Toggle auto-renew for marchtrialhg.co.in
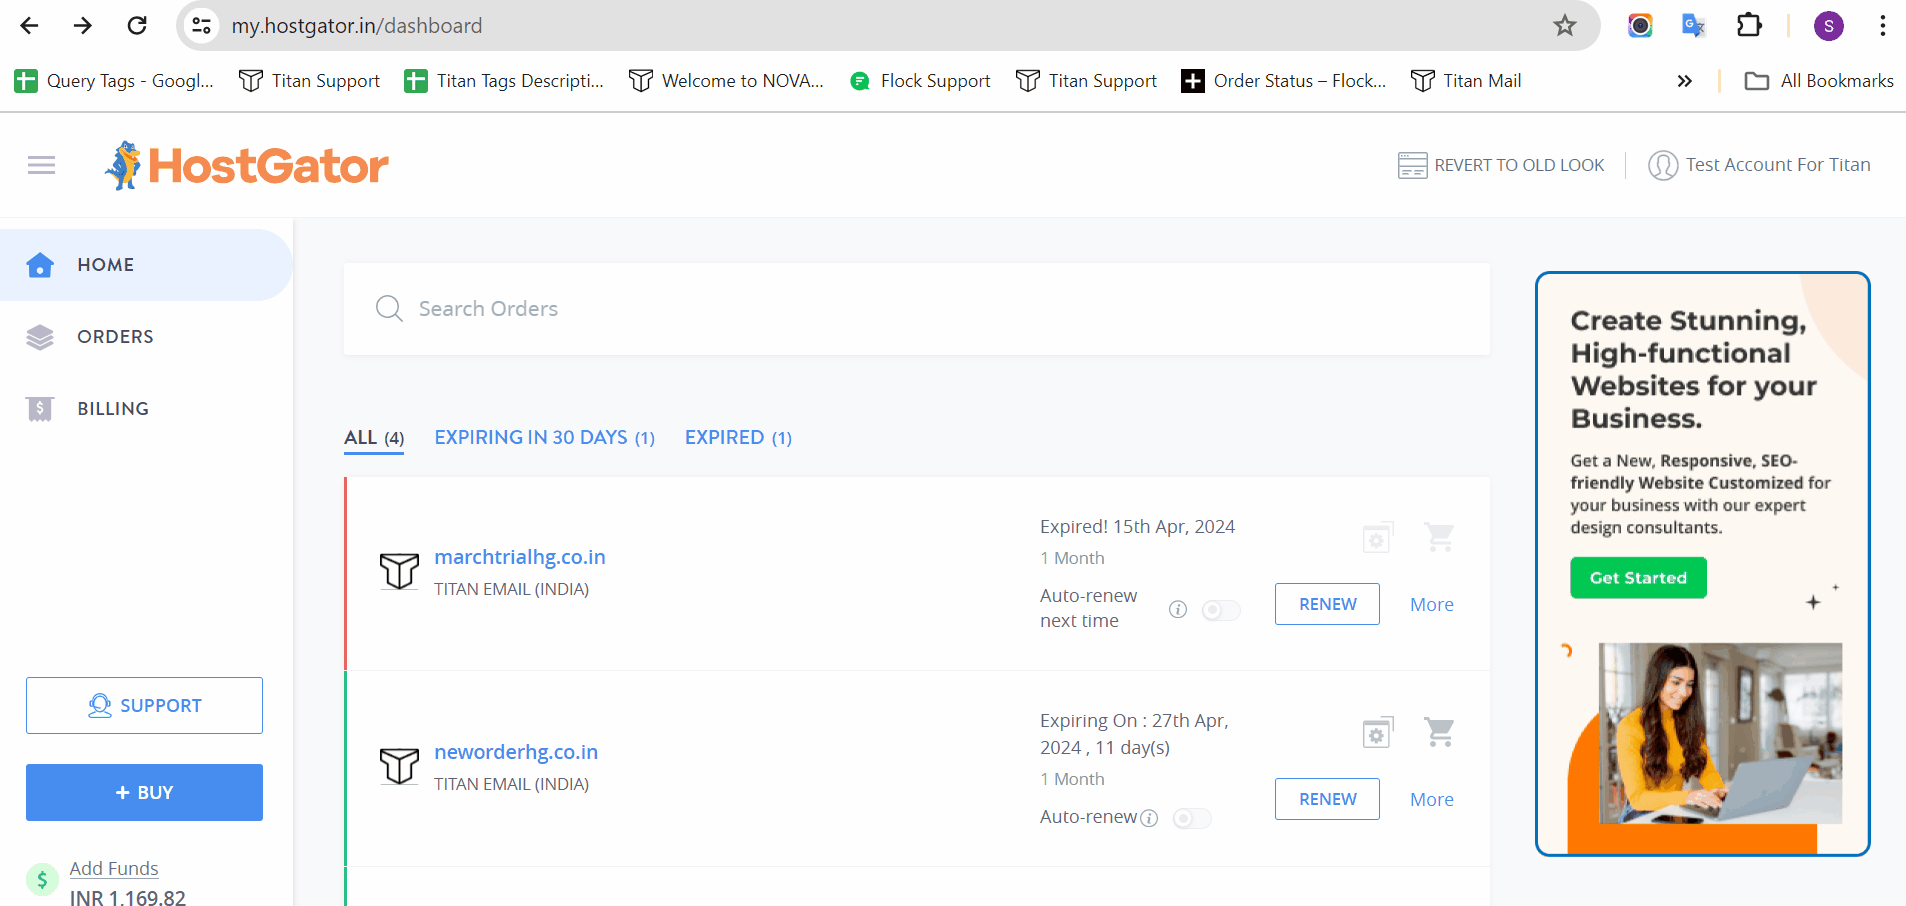The image size is (1906, 906). (1220, 610)
